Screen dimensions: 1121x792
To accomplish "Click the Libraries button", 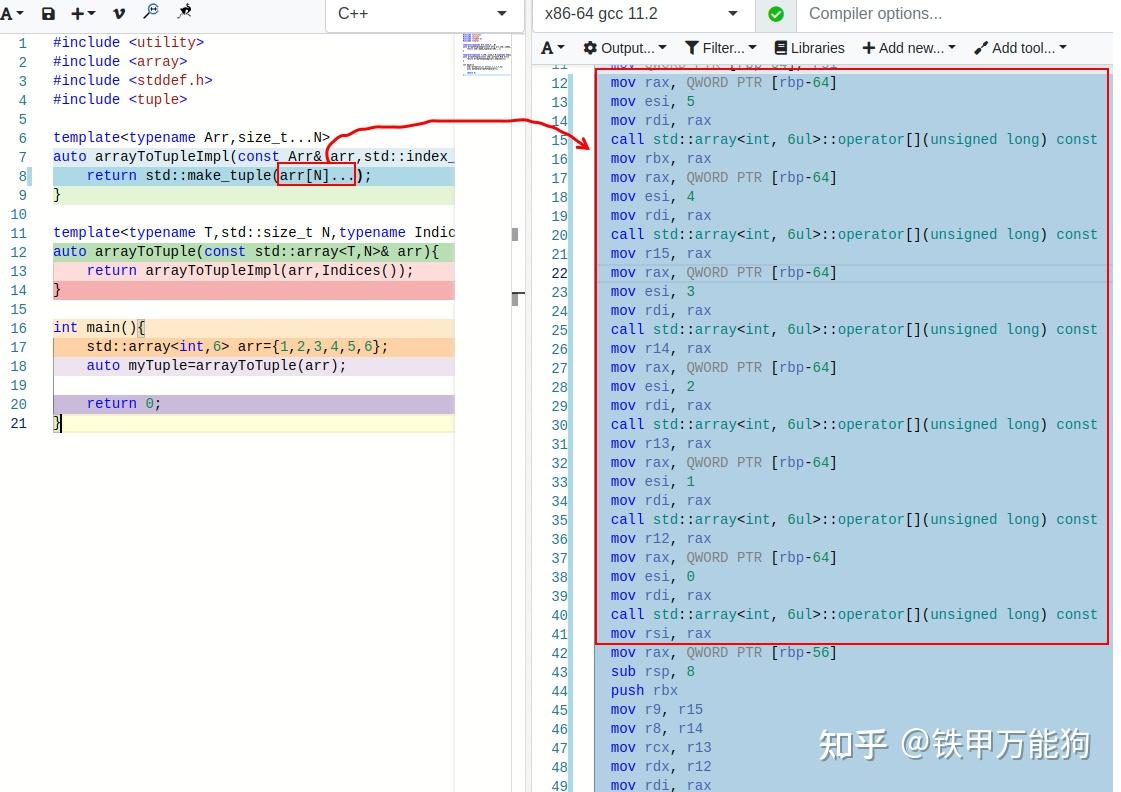I will pos(812,47).
